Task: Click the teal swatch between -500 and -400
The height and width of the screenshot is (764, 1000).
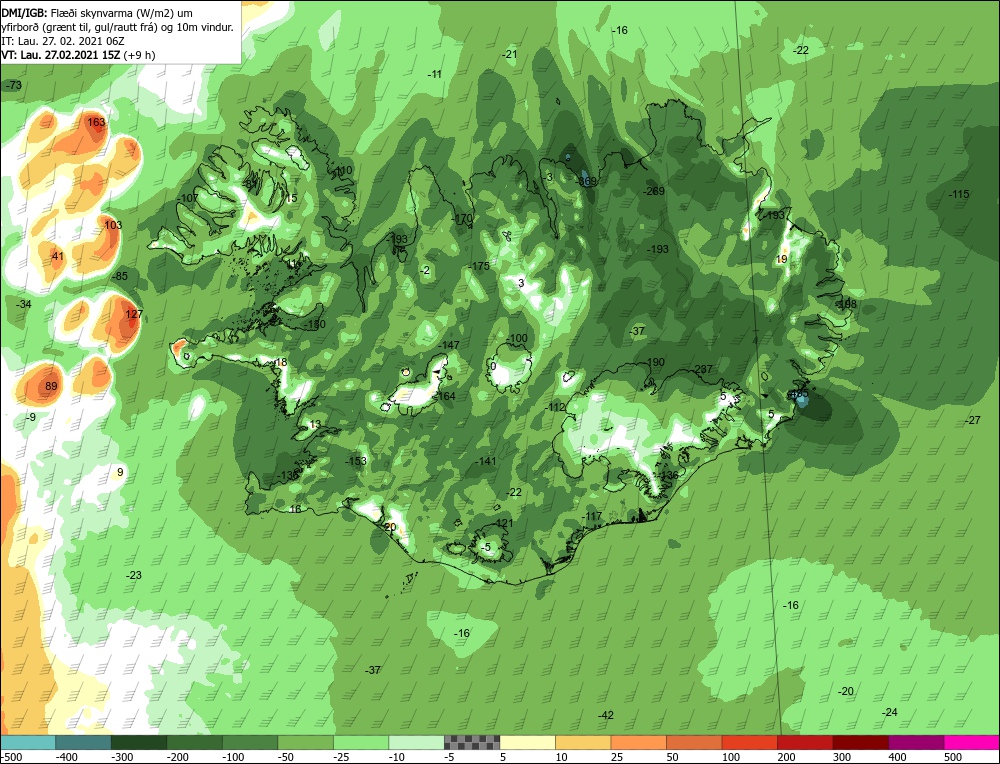Action: pos(28,742)
